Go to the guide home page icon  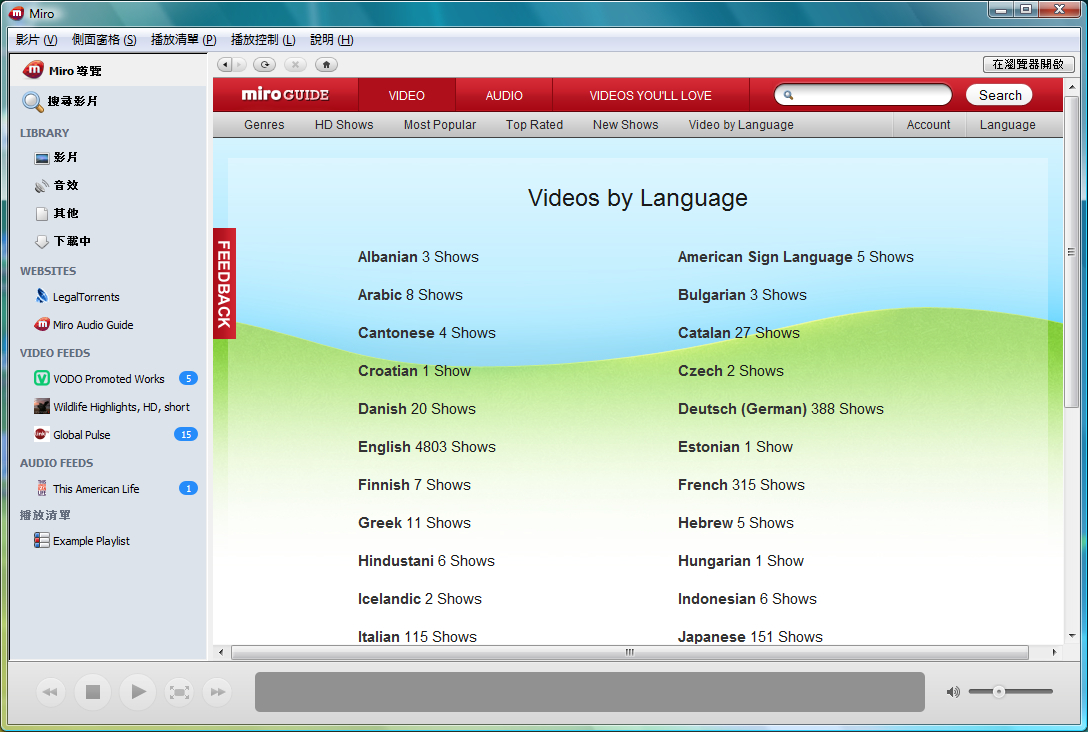point(326,65)
